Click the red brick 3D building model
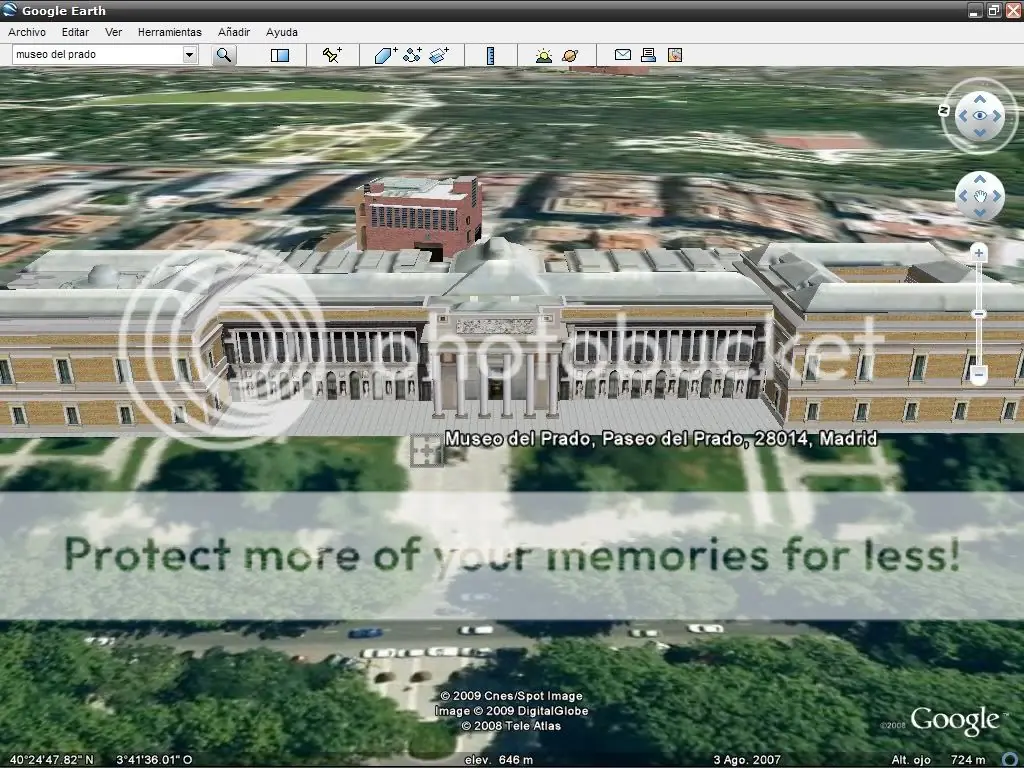This screenshot has height=768, width=1024. [x=419, y=216]
